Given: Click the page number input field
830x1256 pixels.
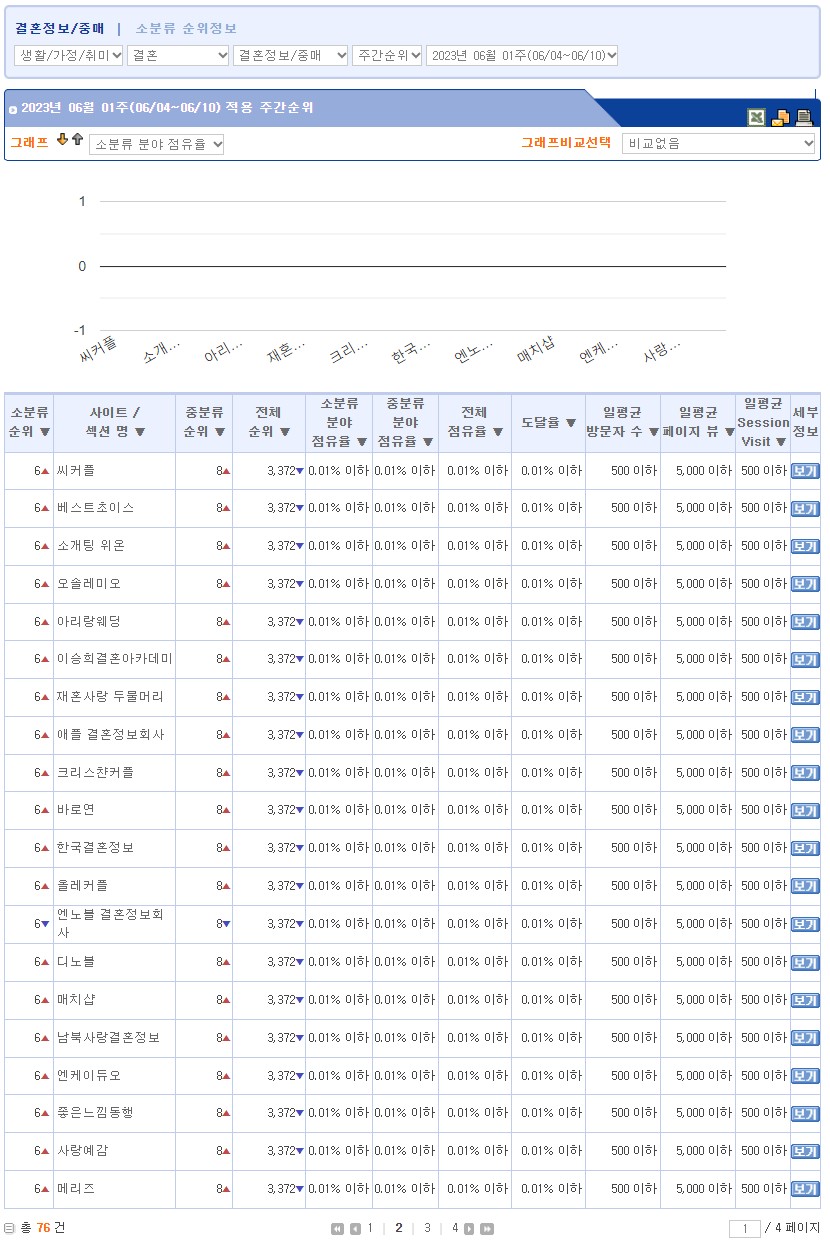Looking at the screenshot, I should 745,1229.
